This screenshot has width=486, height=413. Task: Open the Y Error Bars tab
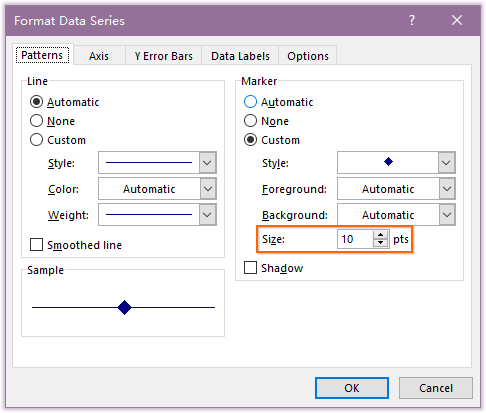click(163, 56)
